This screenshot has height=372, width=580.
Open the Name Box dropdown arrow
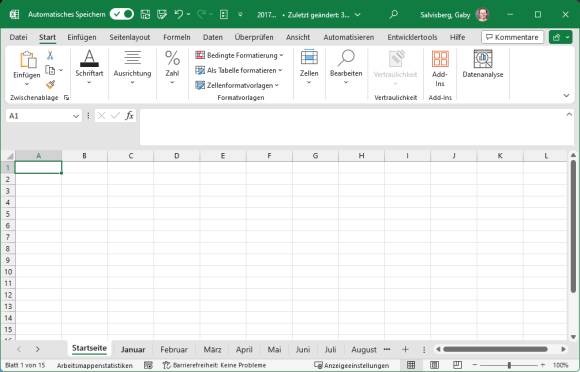coord(76,116)
